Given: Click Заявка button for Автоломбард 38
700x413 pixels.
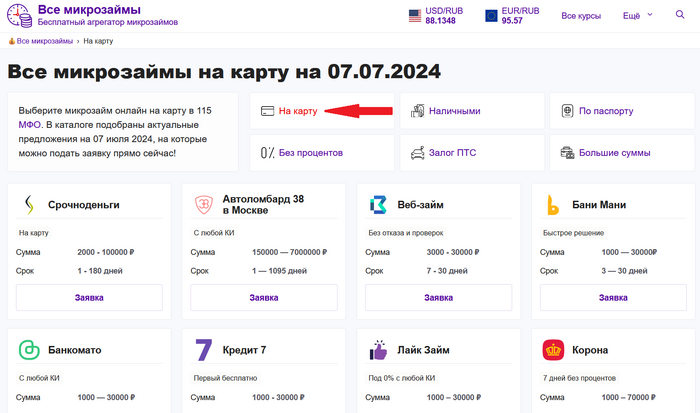Looking at the screenshot, I should (264, 297).
